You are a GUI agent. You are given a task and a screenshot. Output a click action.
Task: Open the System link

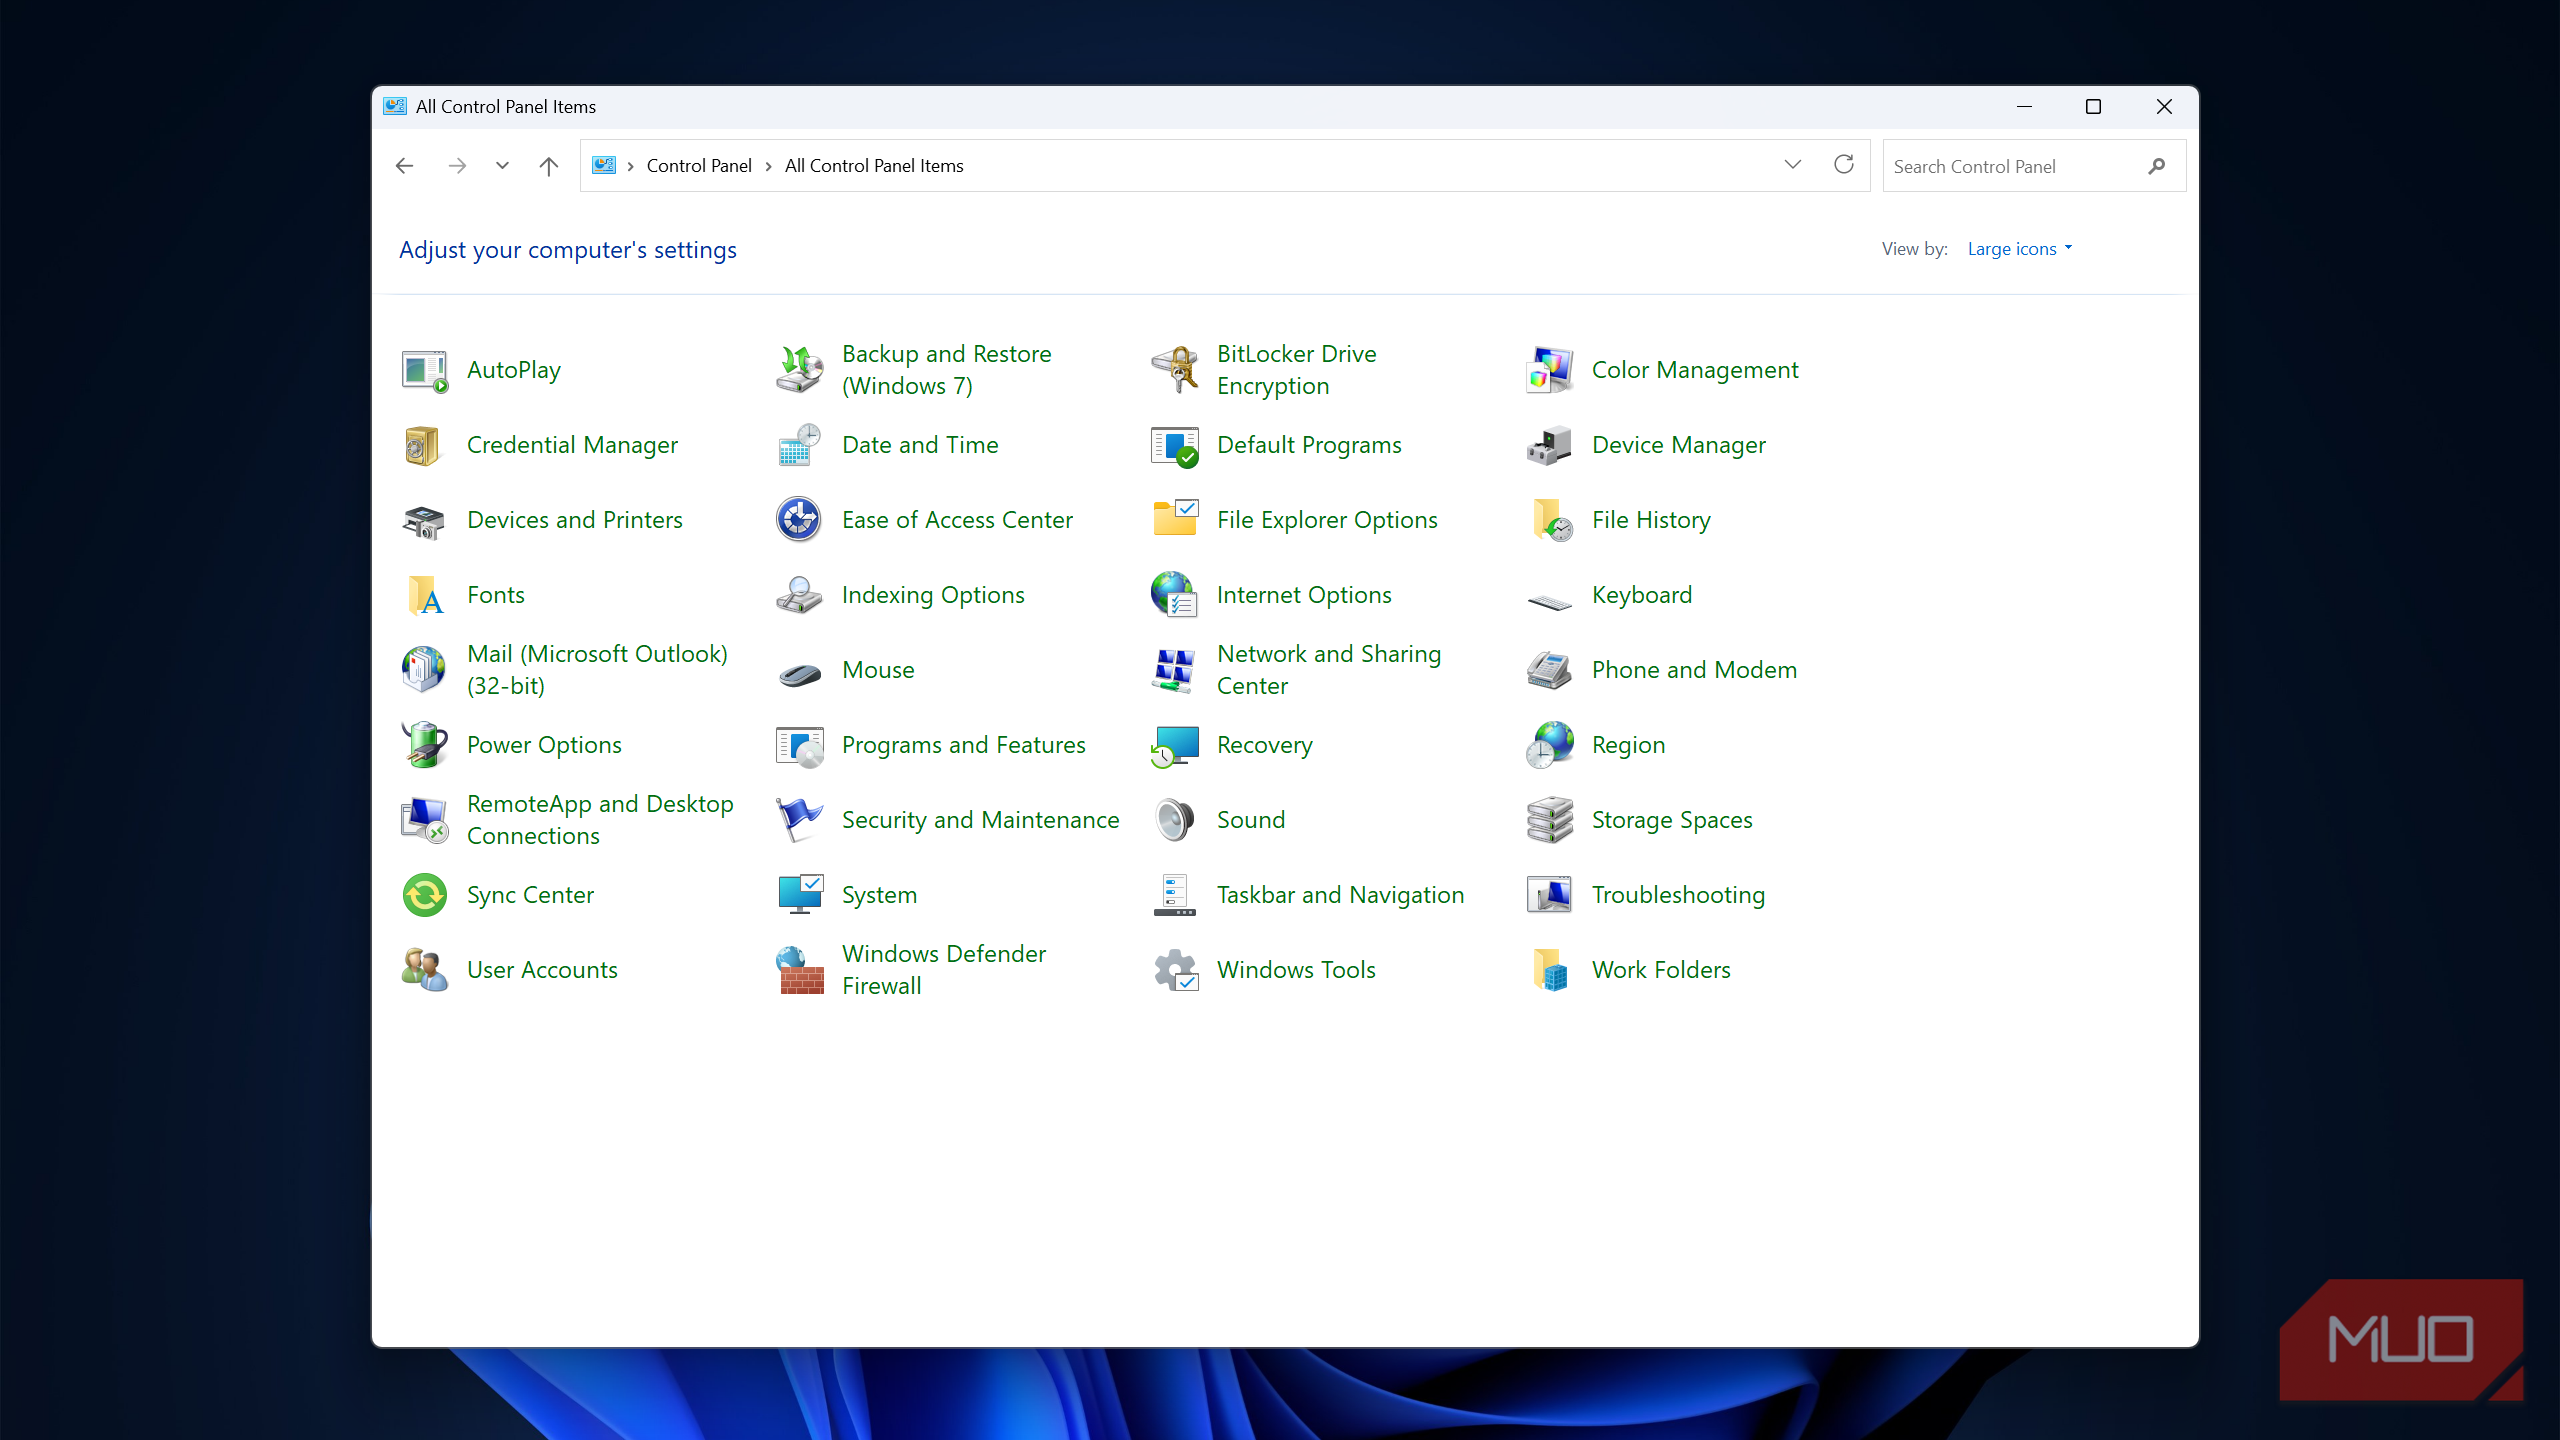pyautogui.click(x=880, y=895)
